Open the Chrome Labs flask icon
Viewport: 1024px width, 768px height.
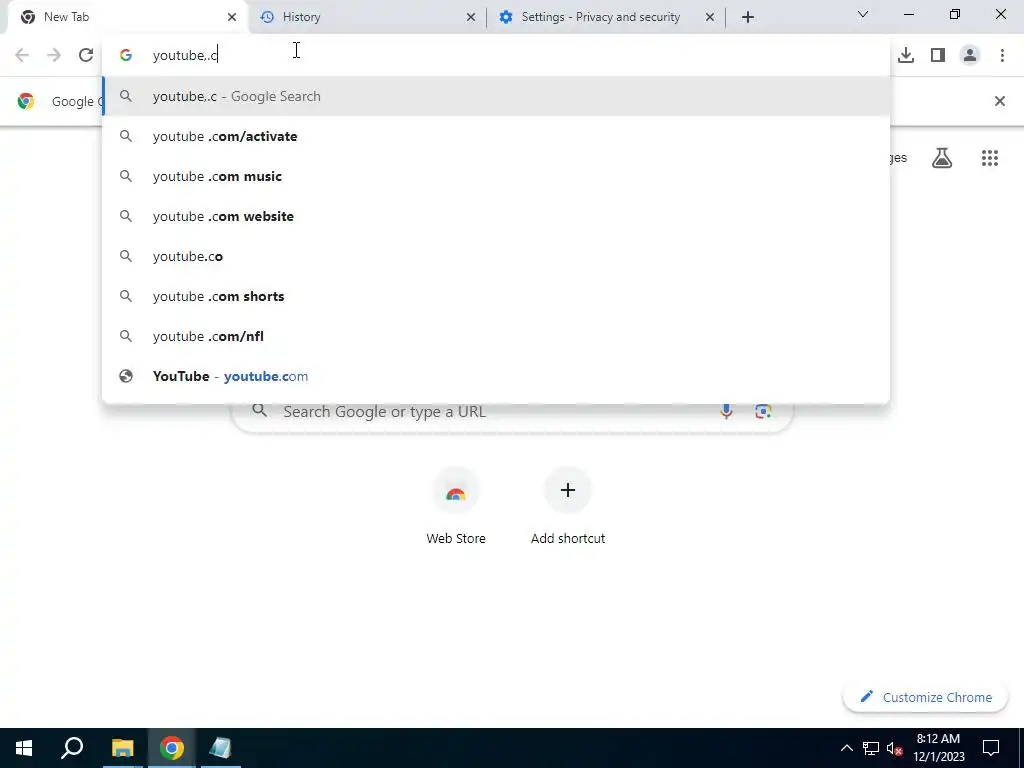tap(942, 158)
